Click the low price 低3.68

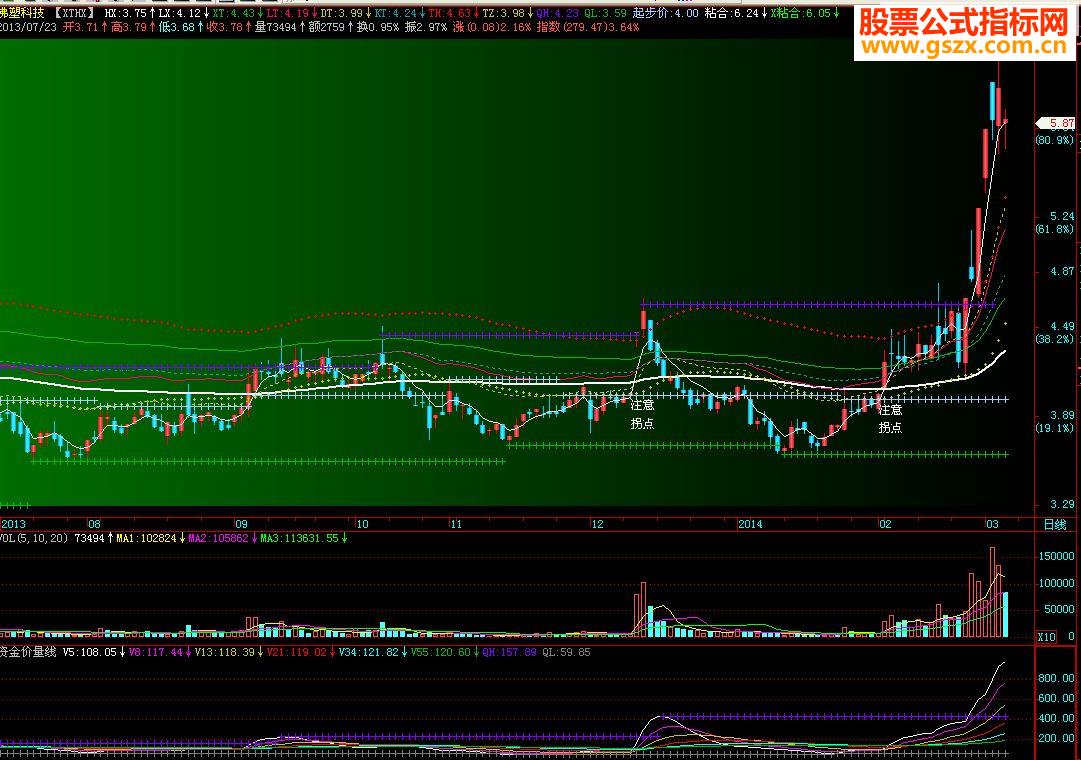(176, 27)
